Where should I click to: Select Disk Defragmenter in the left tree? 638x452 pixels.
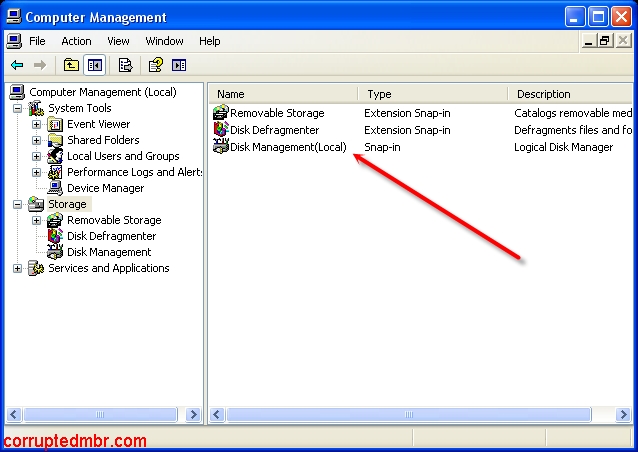(111, 236)
